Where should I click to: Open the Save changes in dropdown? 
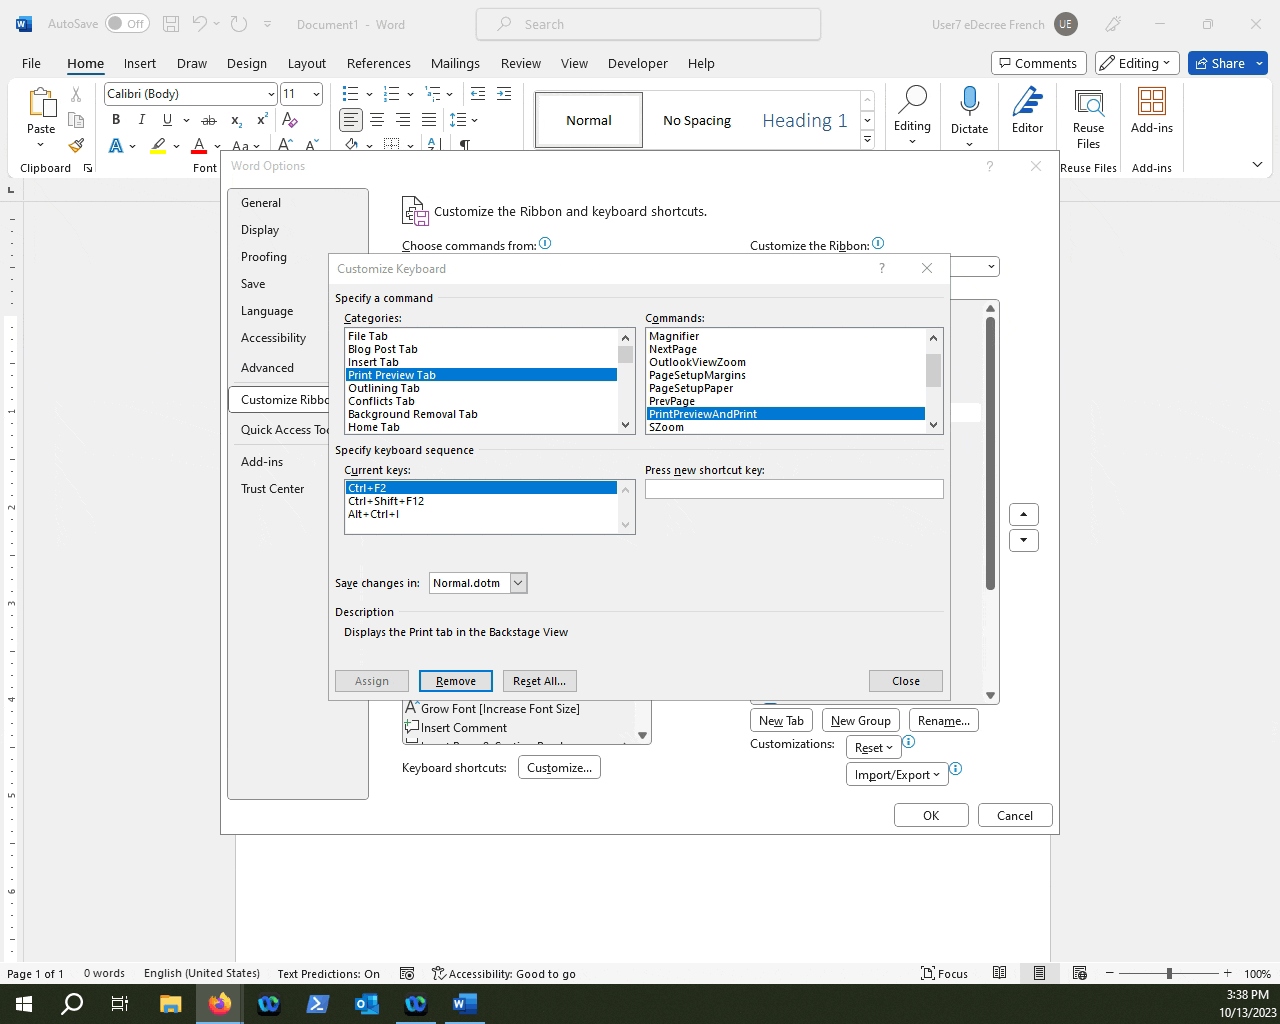click(x=518, y=583)
